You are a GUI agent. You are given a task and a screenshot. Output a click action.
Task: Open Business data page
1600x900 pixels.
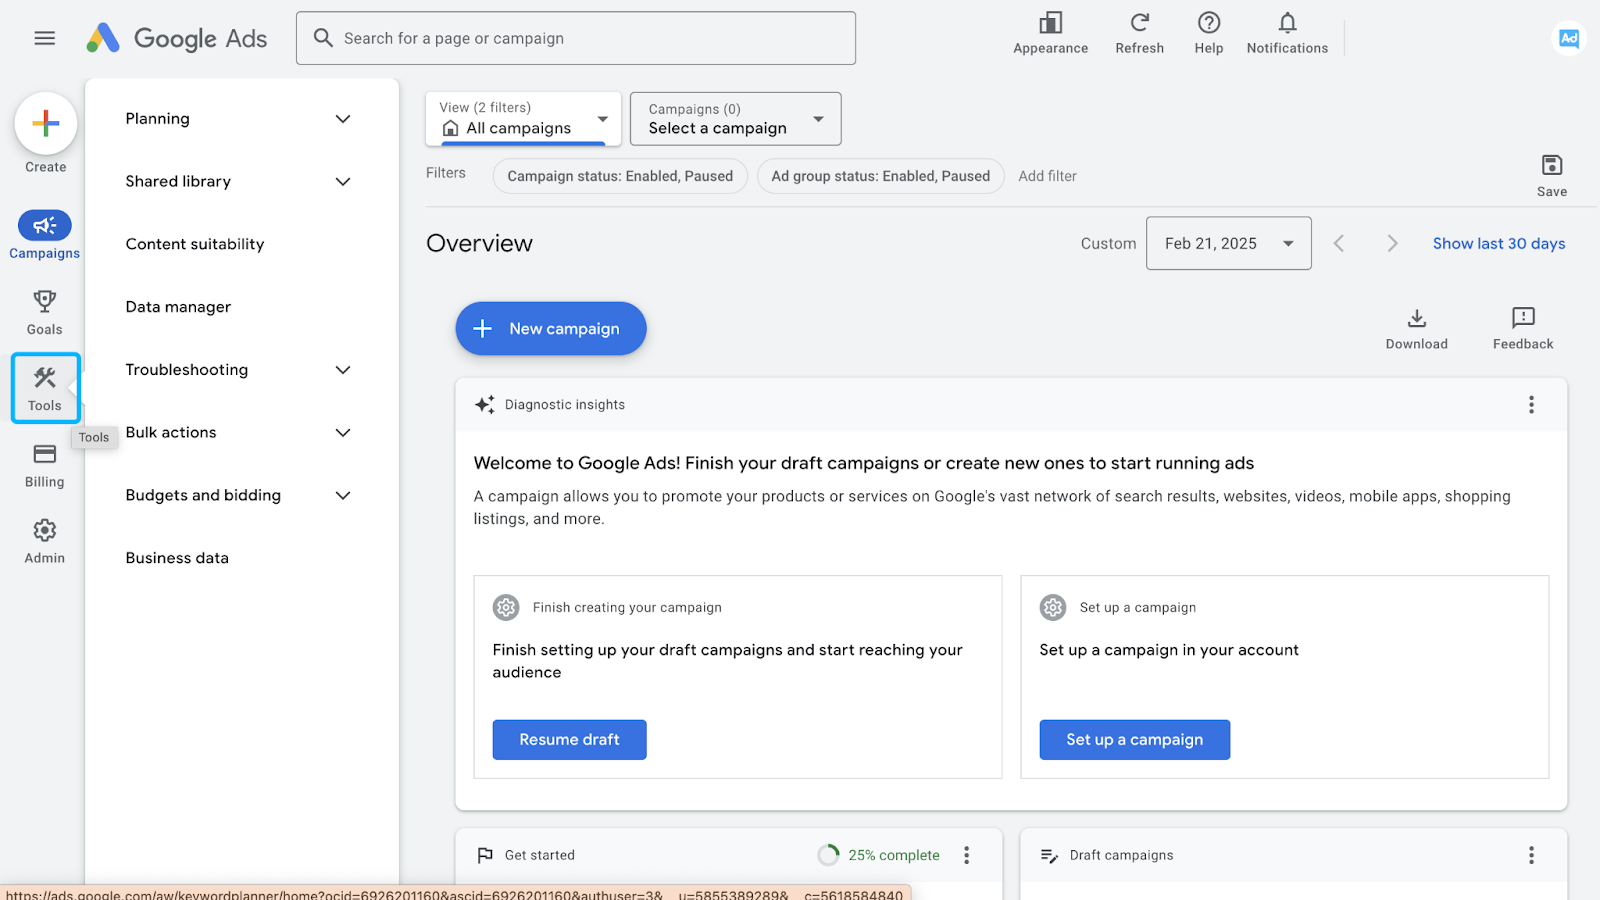click(177, 558)
